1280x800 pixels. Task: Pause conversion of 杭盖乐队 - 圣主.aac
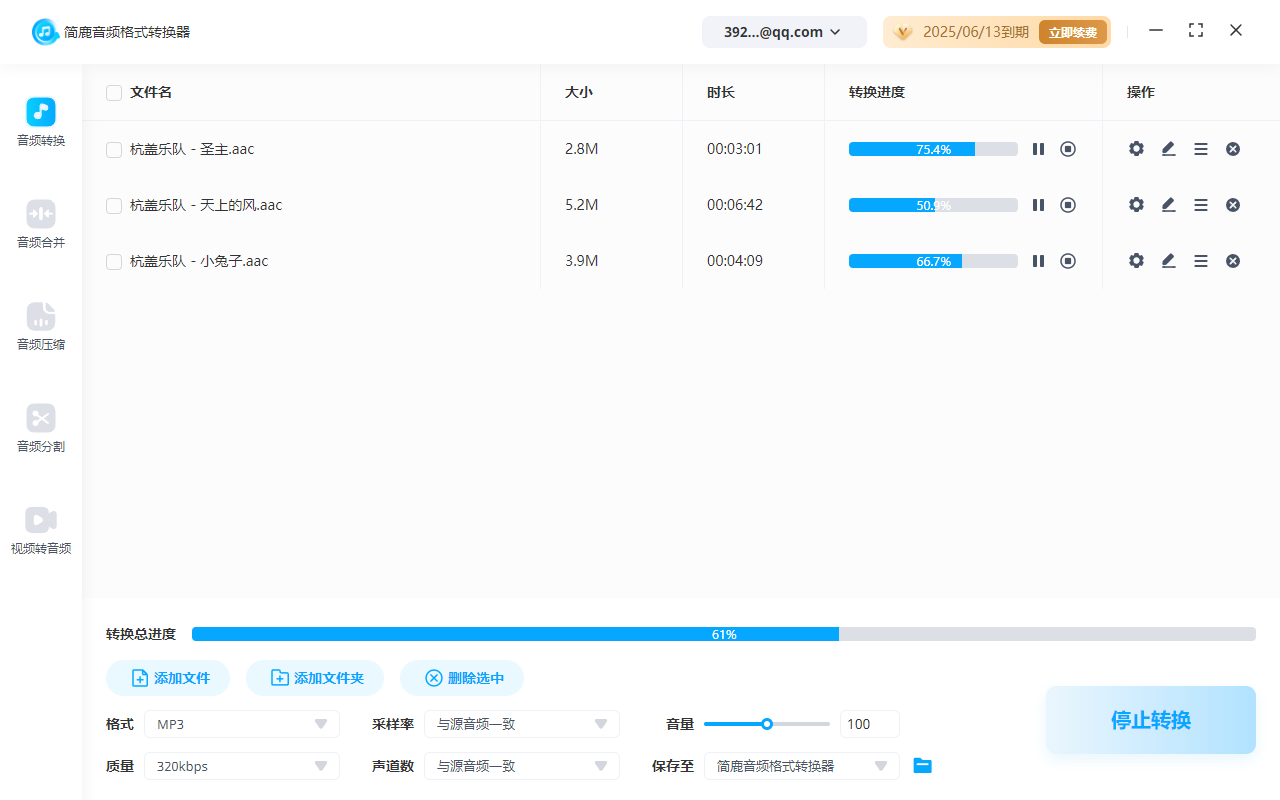(1038, 149)
